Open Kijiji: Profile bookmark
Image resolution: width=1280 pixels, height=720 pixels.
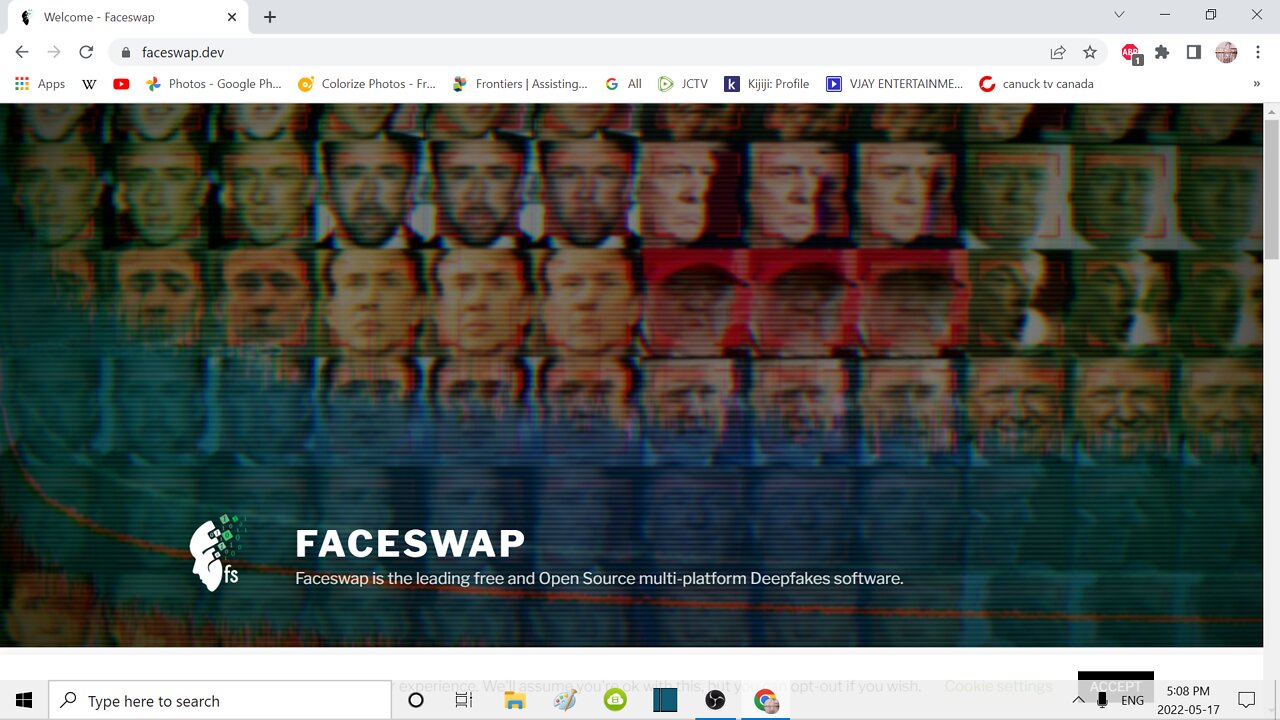point(767,84)
